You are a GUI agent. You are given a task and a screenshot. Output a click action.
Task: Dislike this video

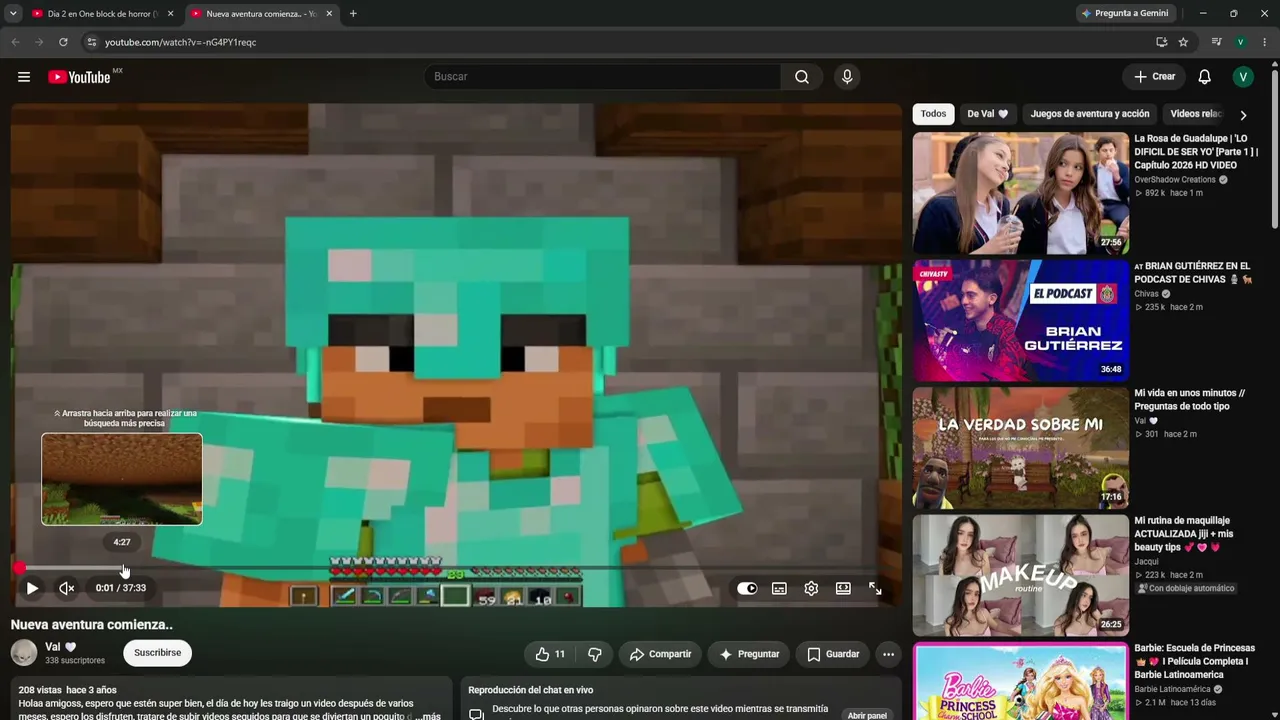point(594,654)
